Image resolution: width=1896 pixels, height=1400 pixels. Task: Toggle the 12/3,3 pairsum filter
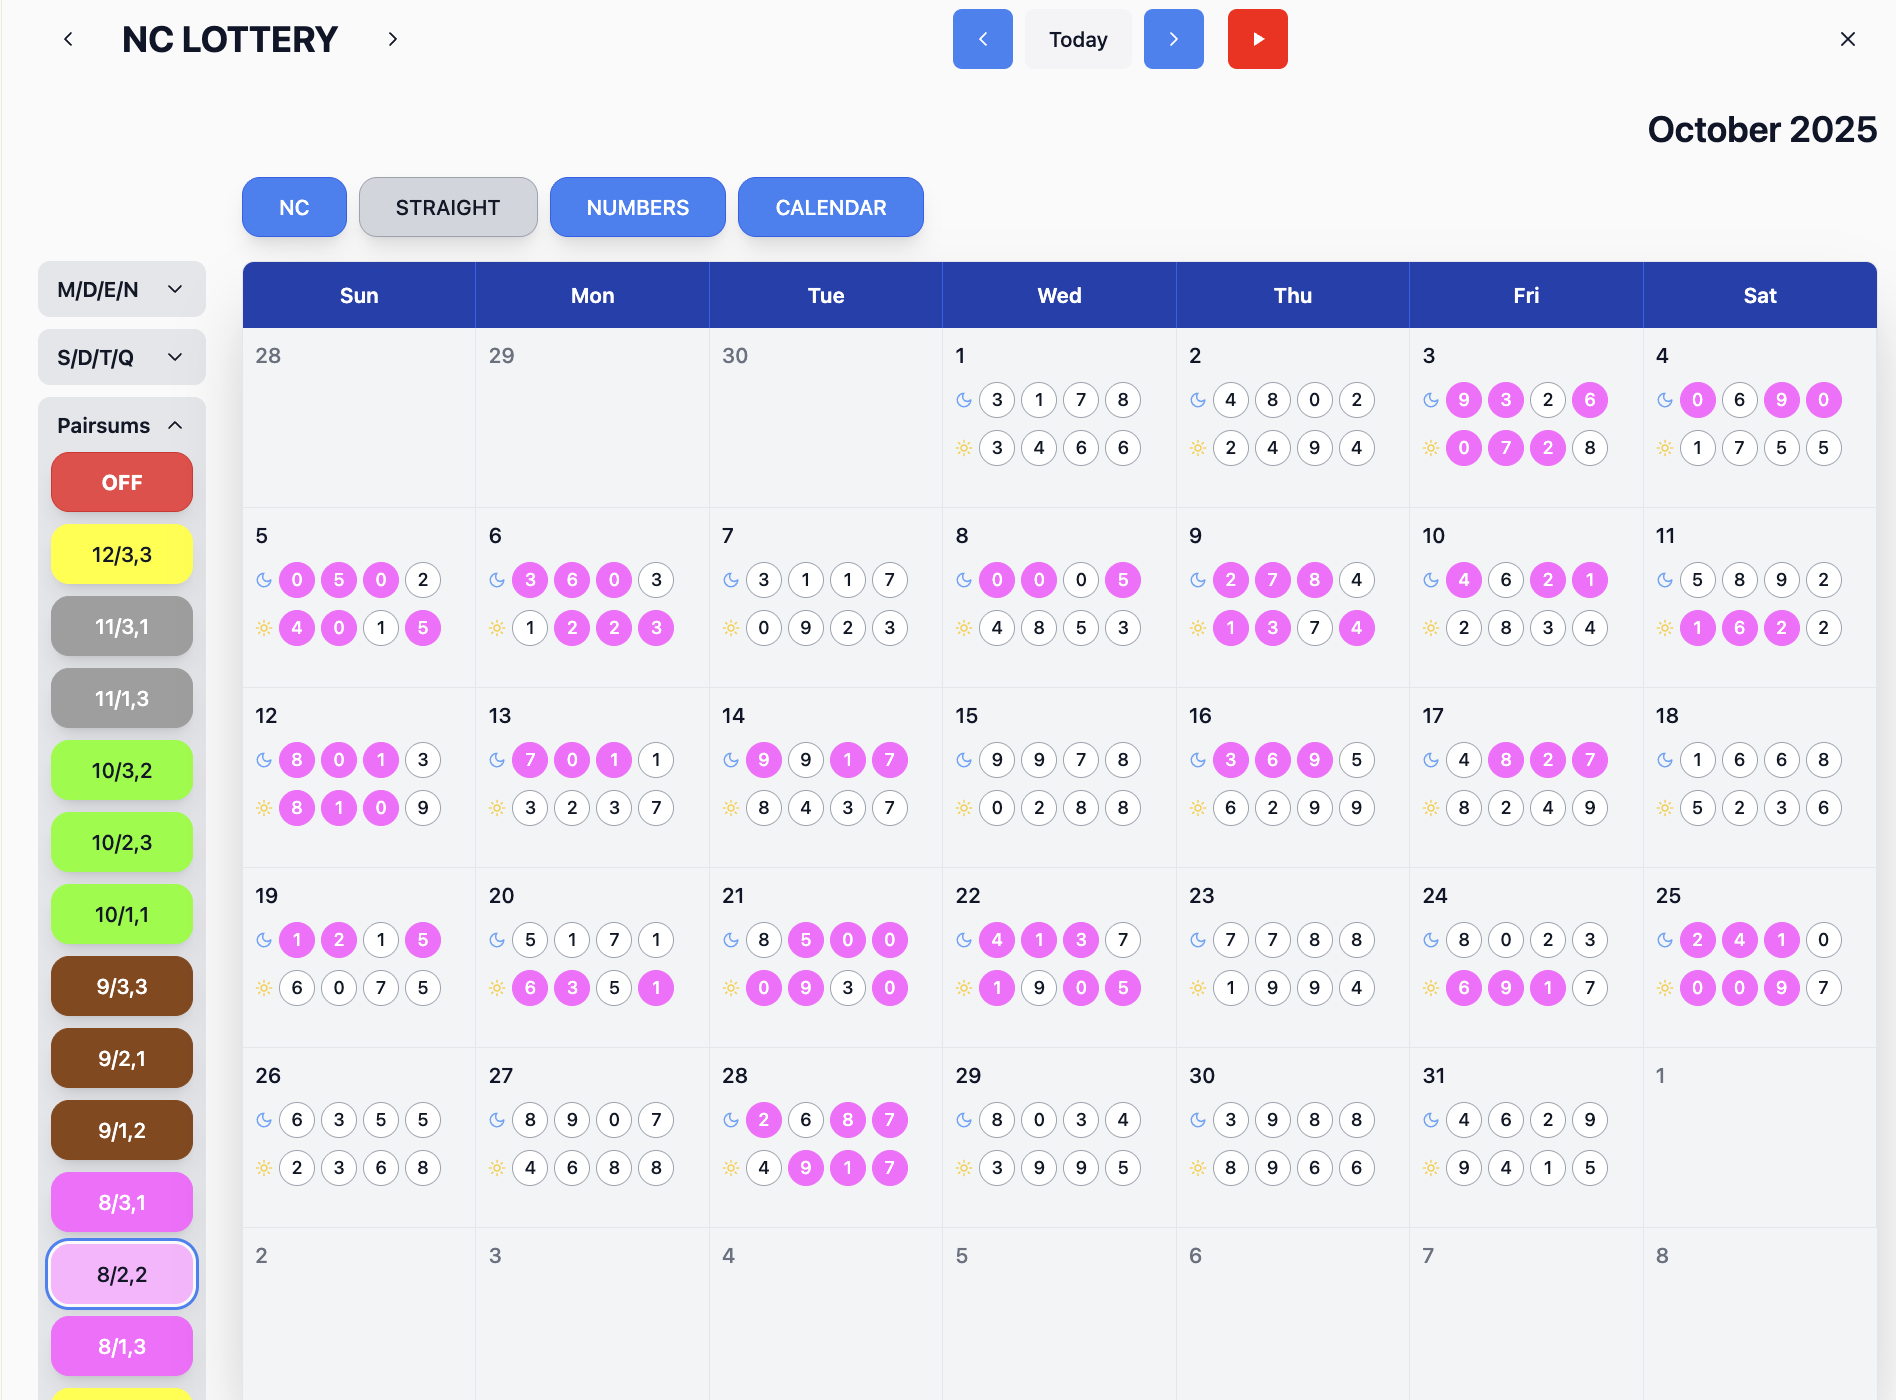[122, 554]
